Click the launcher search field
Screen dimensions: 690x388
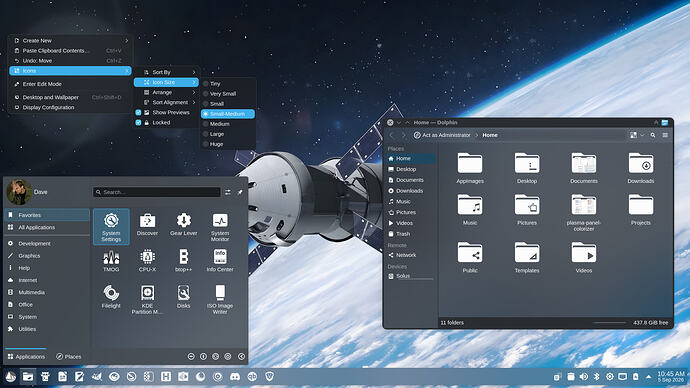(157, 192)
